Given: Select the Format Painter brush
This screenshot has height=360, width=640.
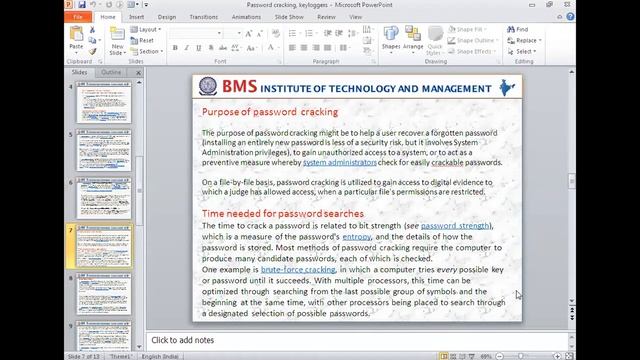Looking at the screenshot, I should [93, 51].
